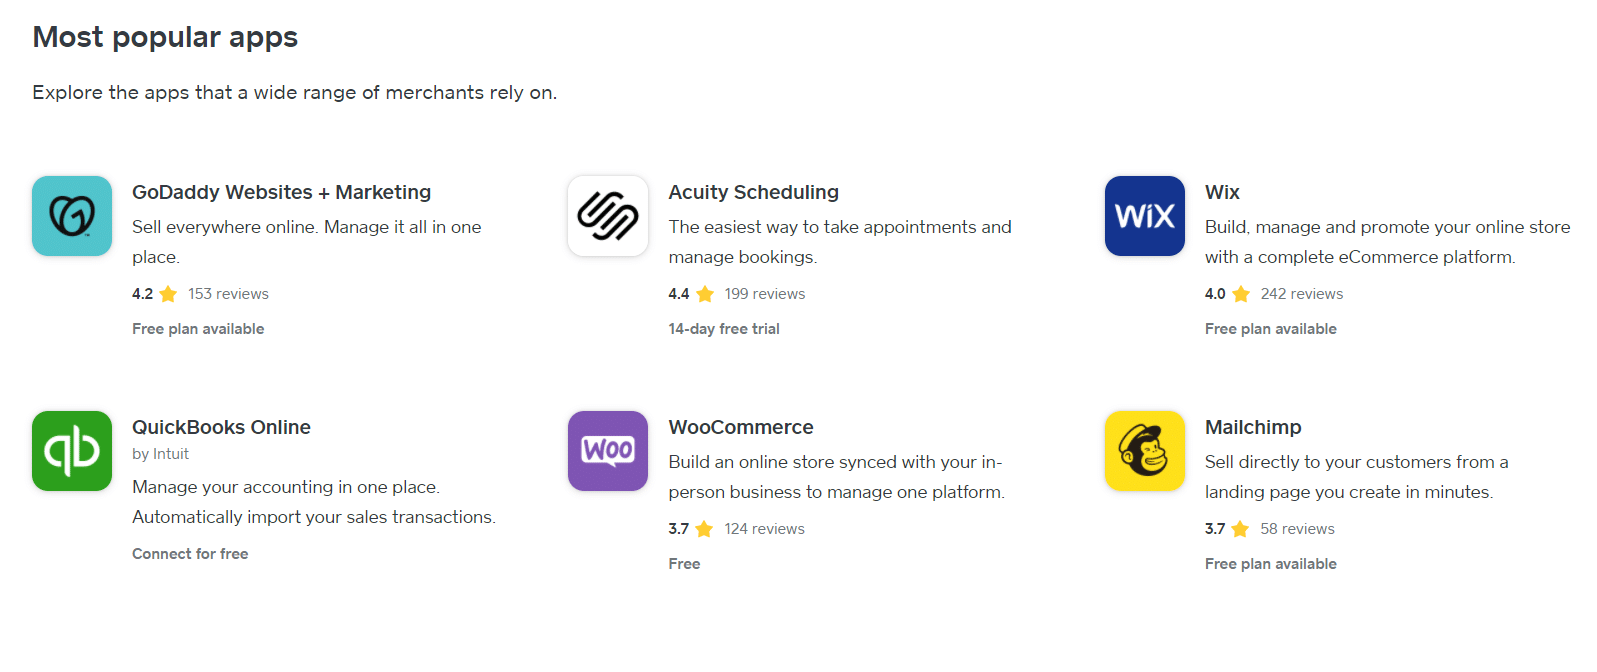Screen dimensions: 1597x672
Task: Open the QuickBooks Online title link
Action: (221, 427)
